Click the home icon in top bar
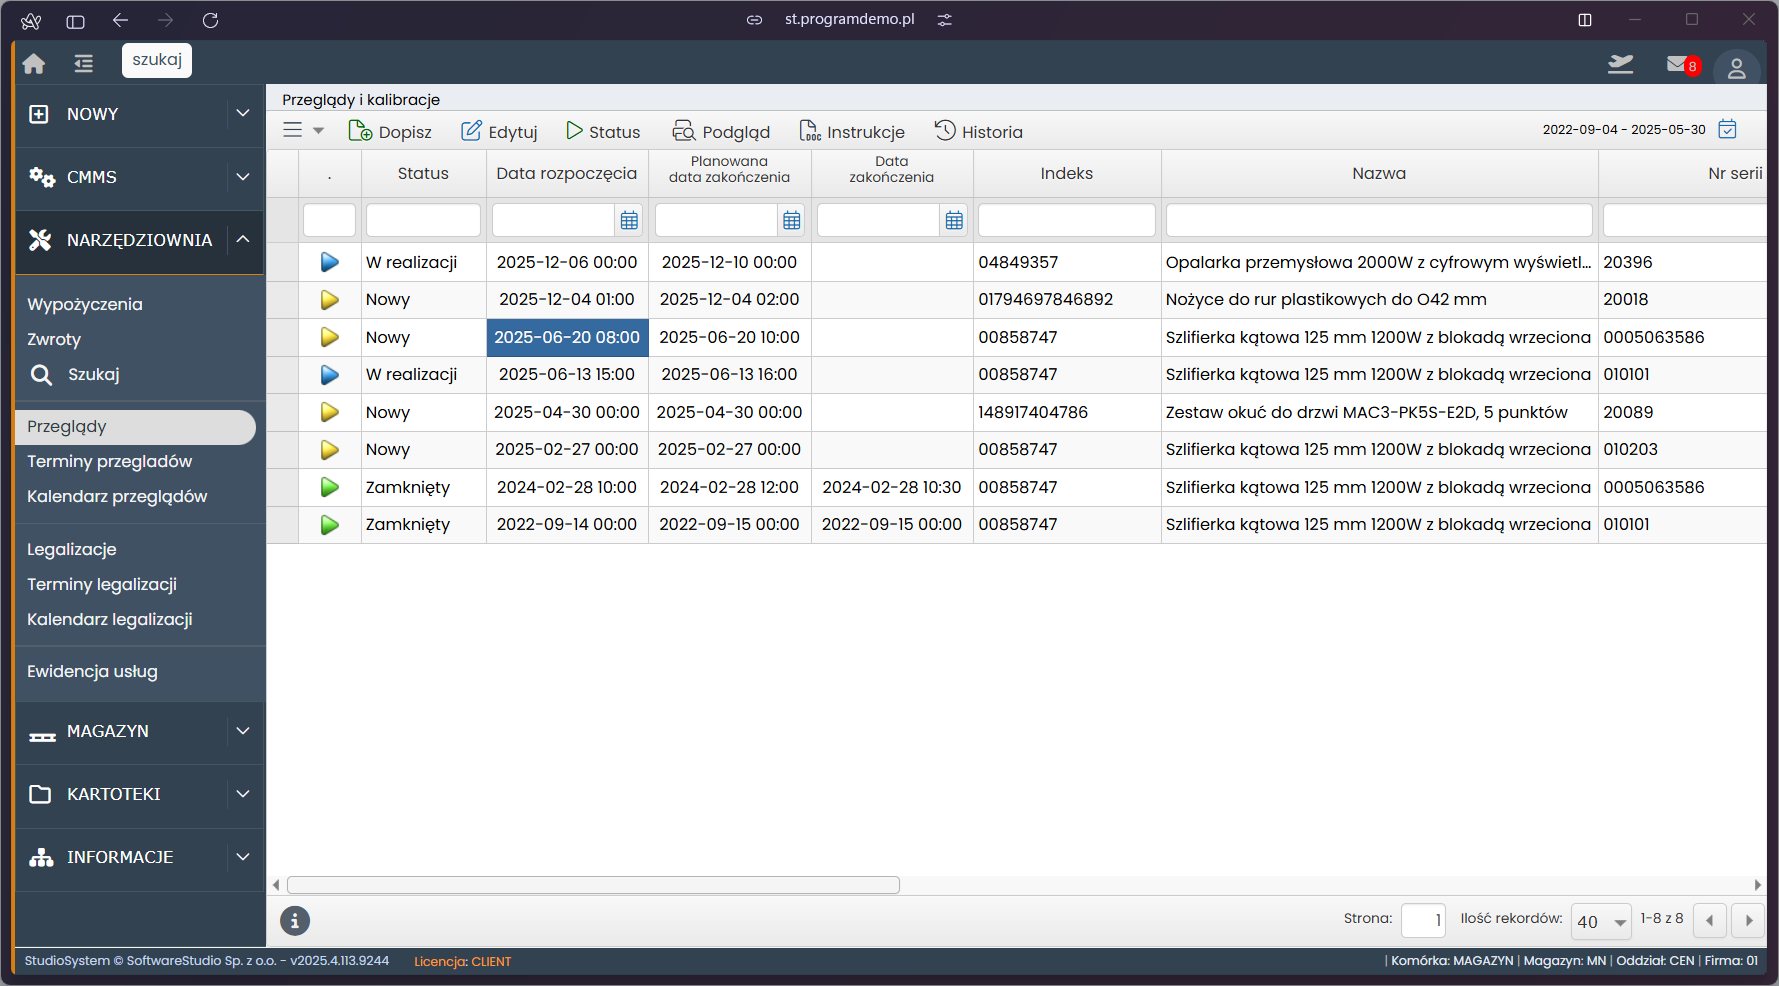Screen dimensions: 1779x986 coord(34,64)
